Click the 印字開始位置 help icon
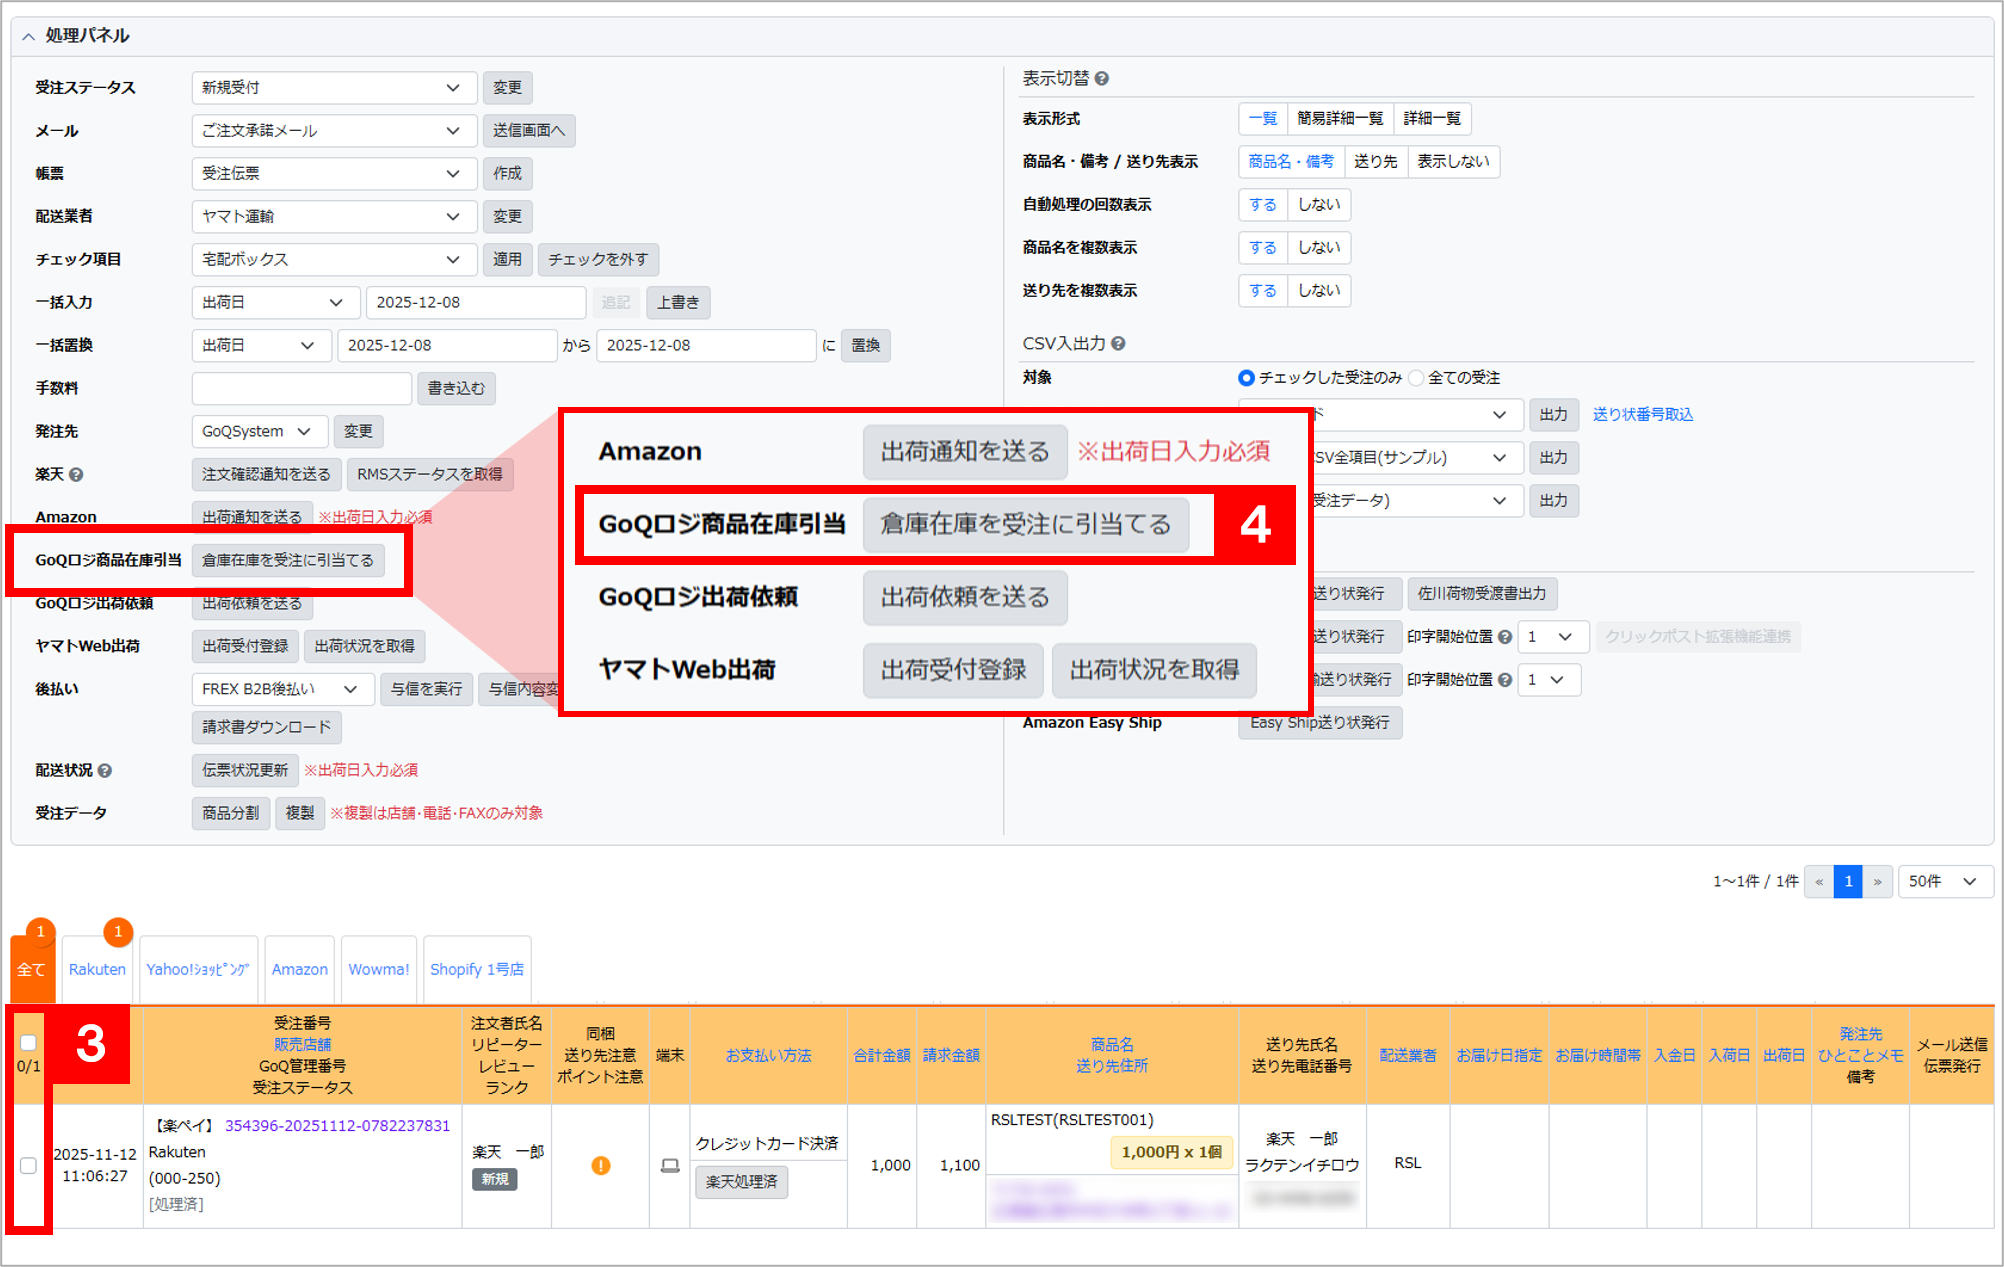The image size is (2004, 1267). click(x=1505, y=637)
